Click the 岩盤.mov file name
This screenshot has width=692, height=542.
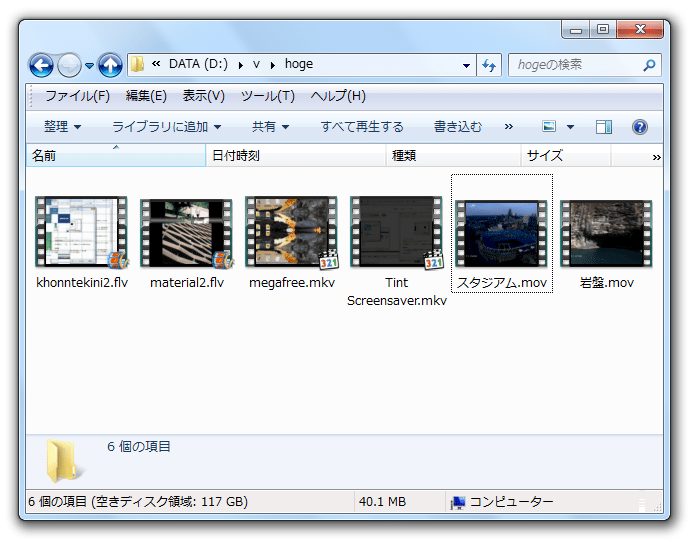pyautogui.click(x=606, y=282)
